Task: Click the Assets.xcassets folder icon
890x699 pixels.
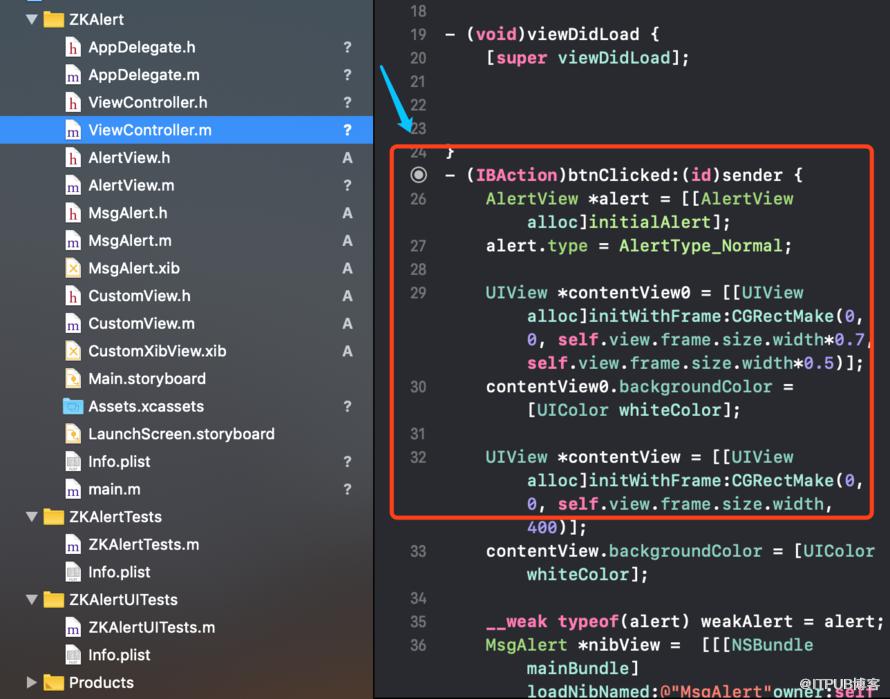Action: pyautogui.click(x=73, y=407)
